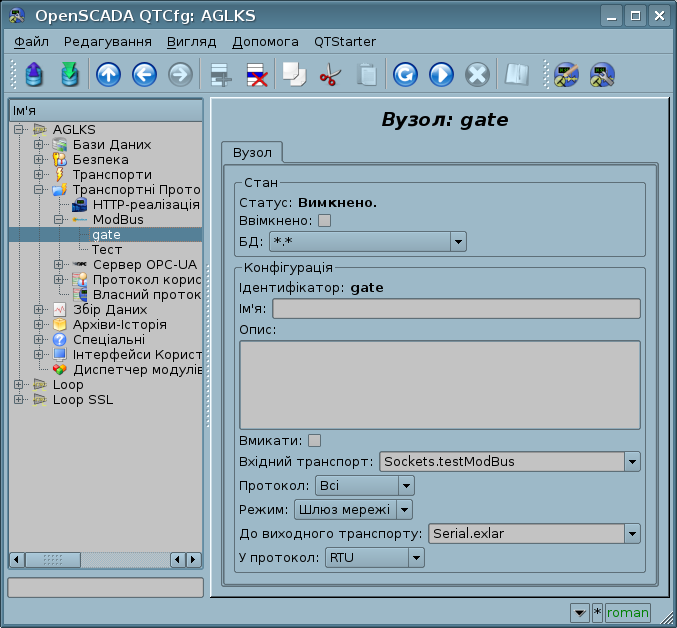Enable the Вмикати checkbox
Screen dimensions: 677x628
click(315, 440)
